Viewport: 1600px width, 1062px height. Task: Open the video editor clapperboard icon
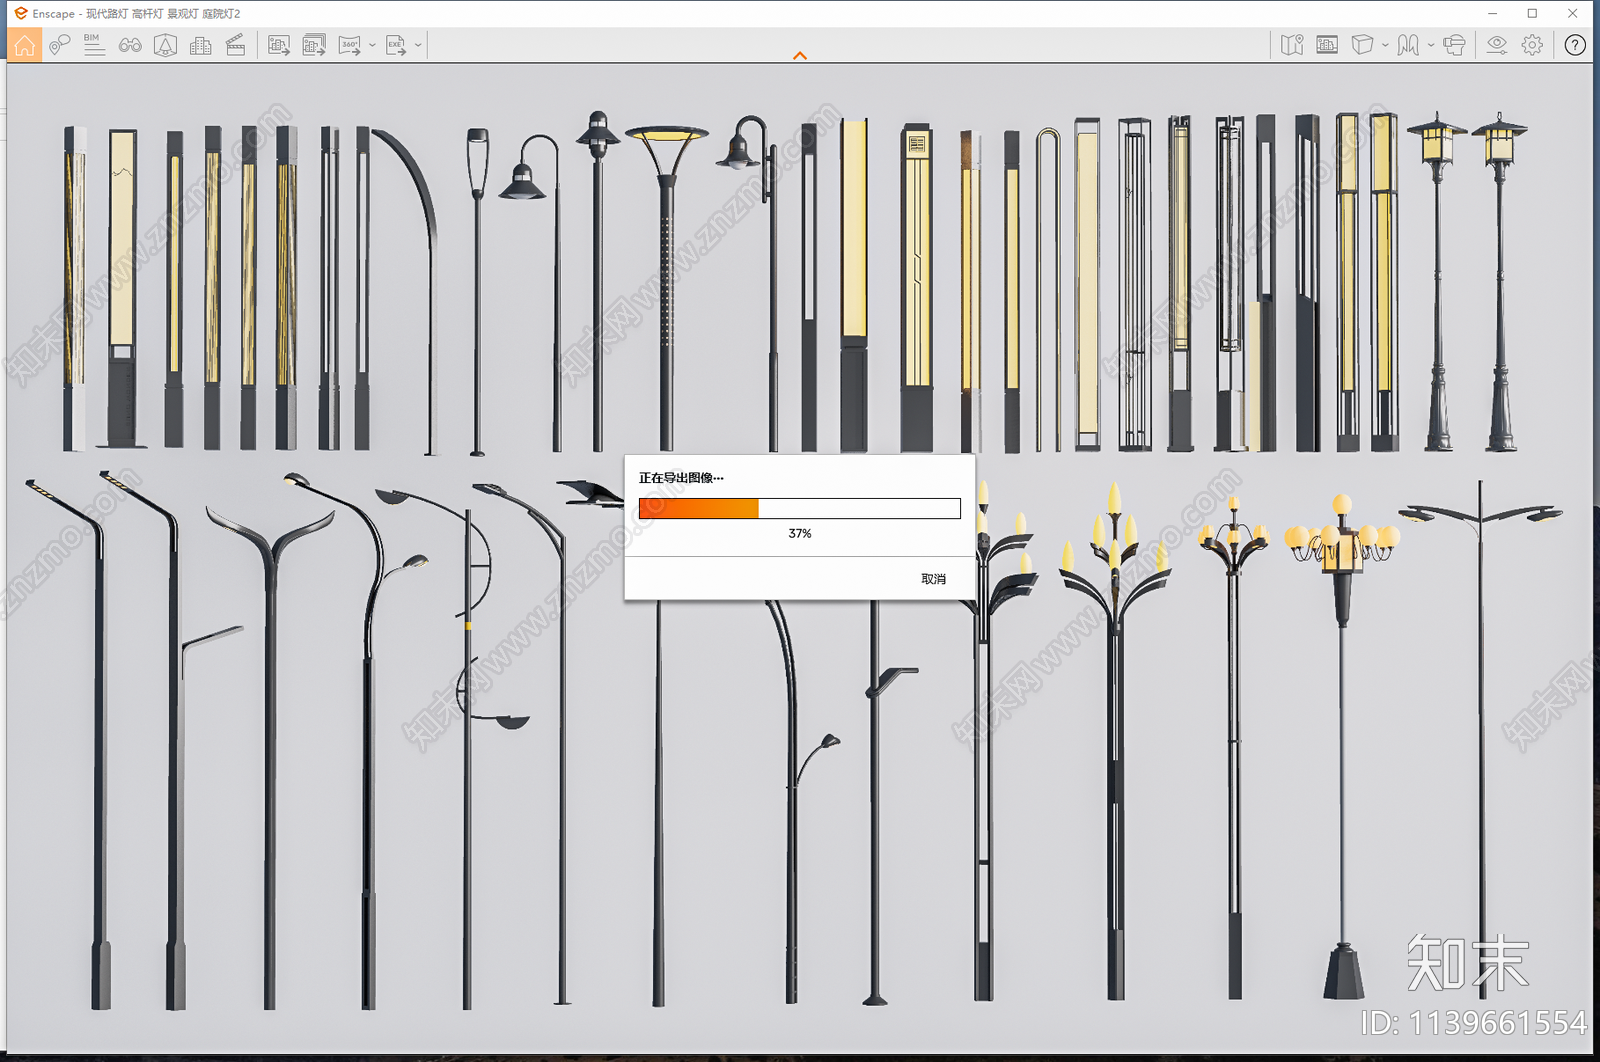[x=236, y=45]
